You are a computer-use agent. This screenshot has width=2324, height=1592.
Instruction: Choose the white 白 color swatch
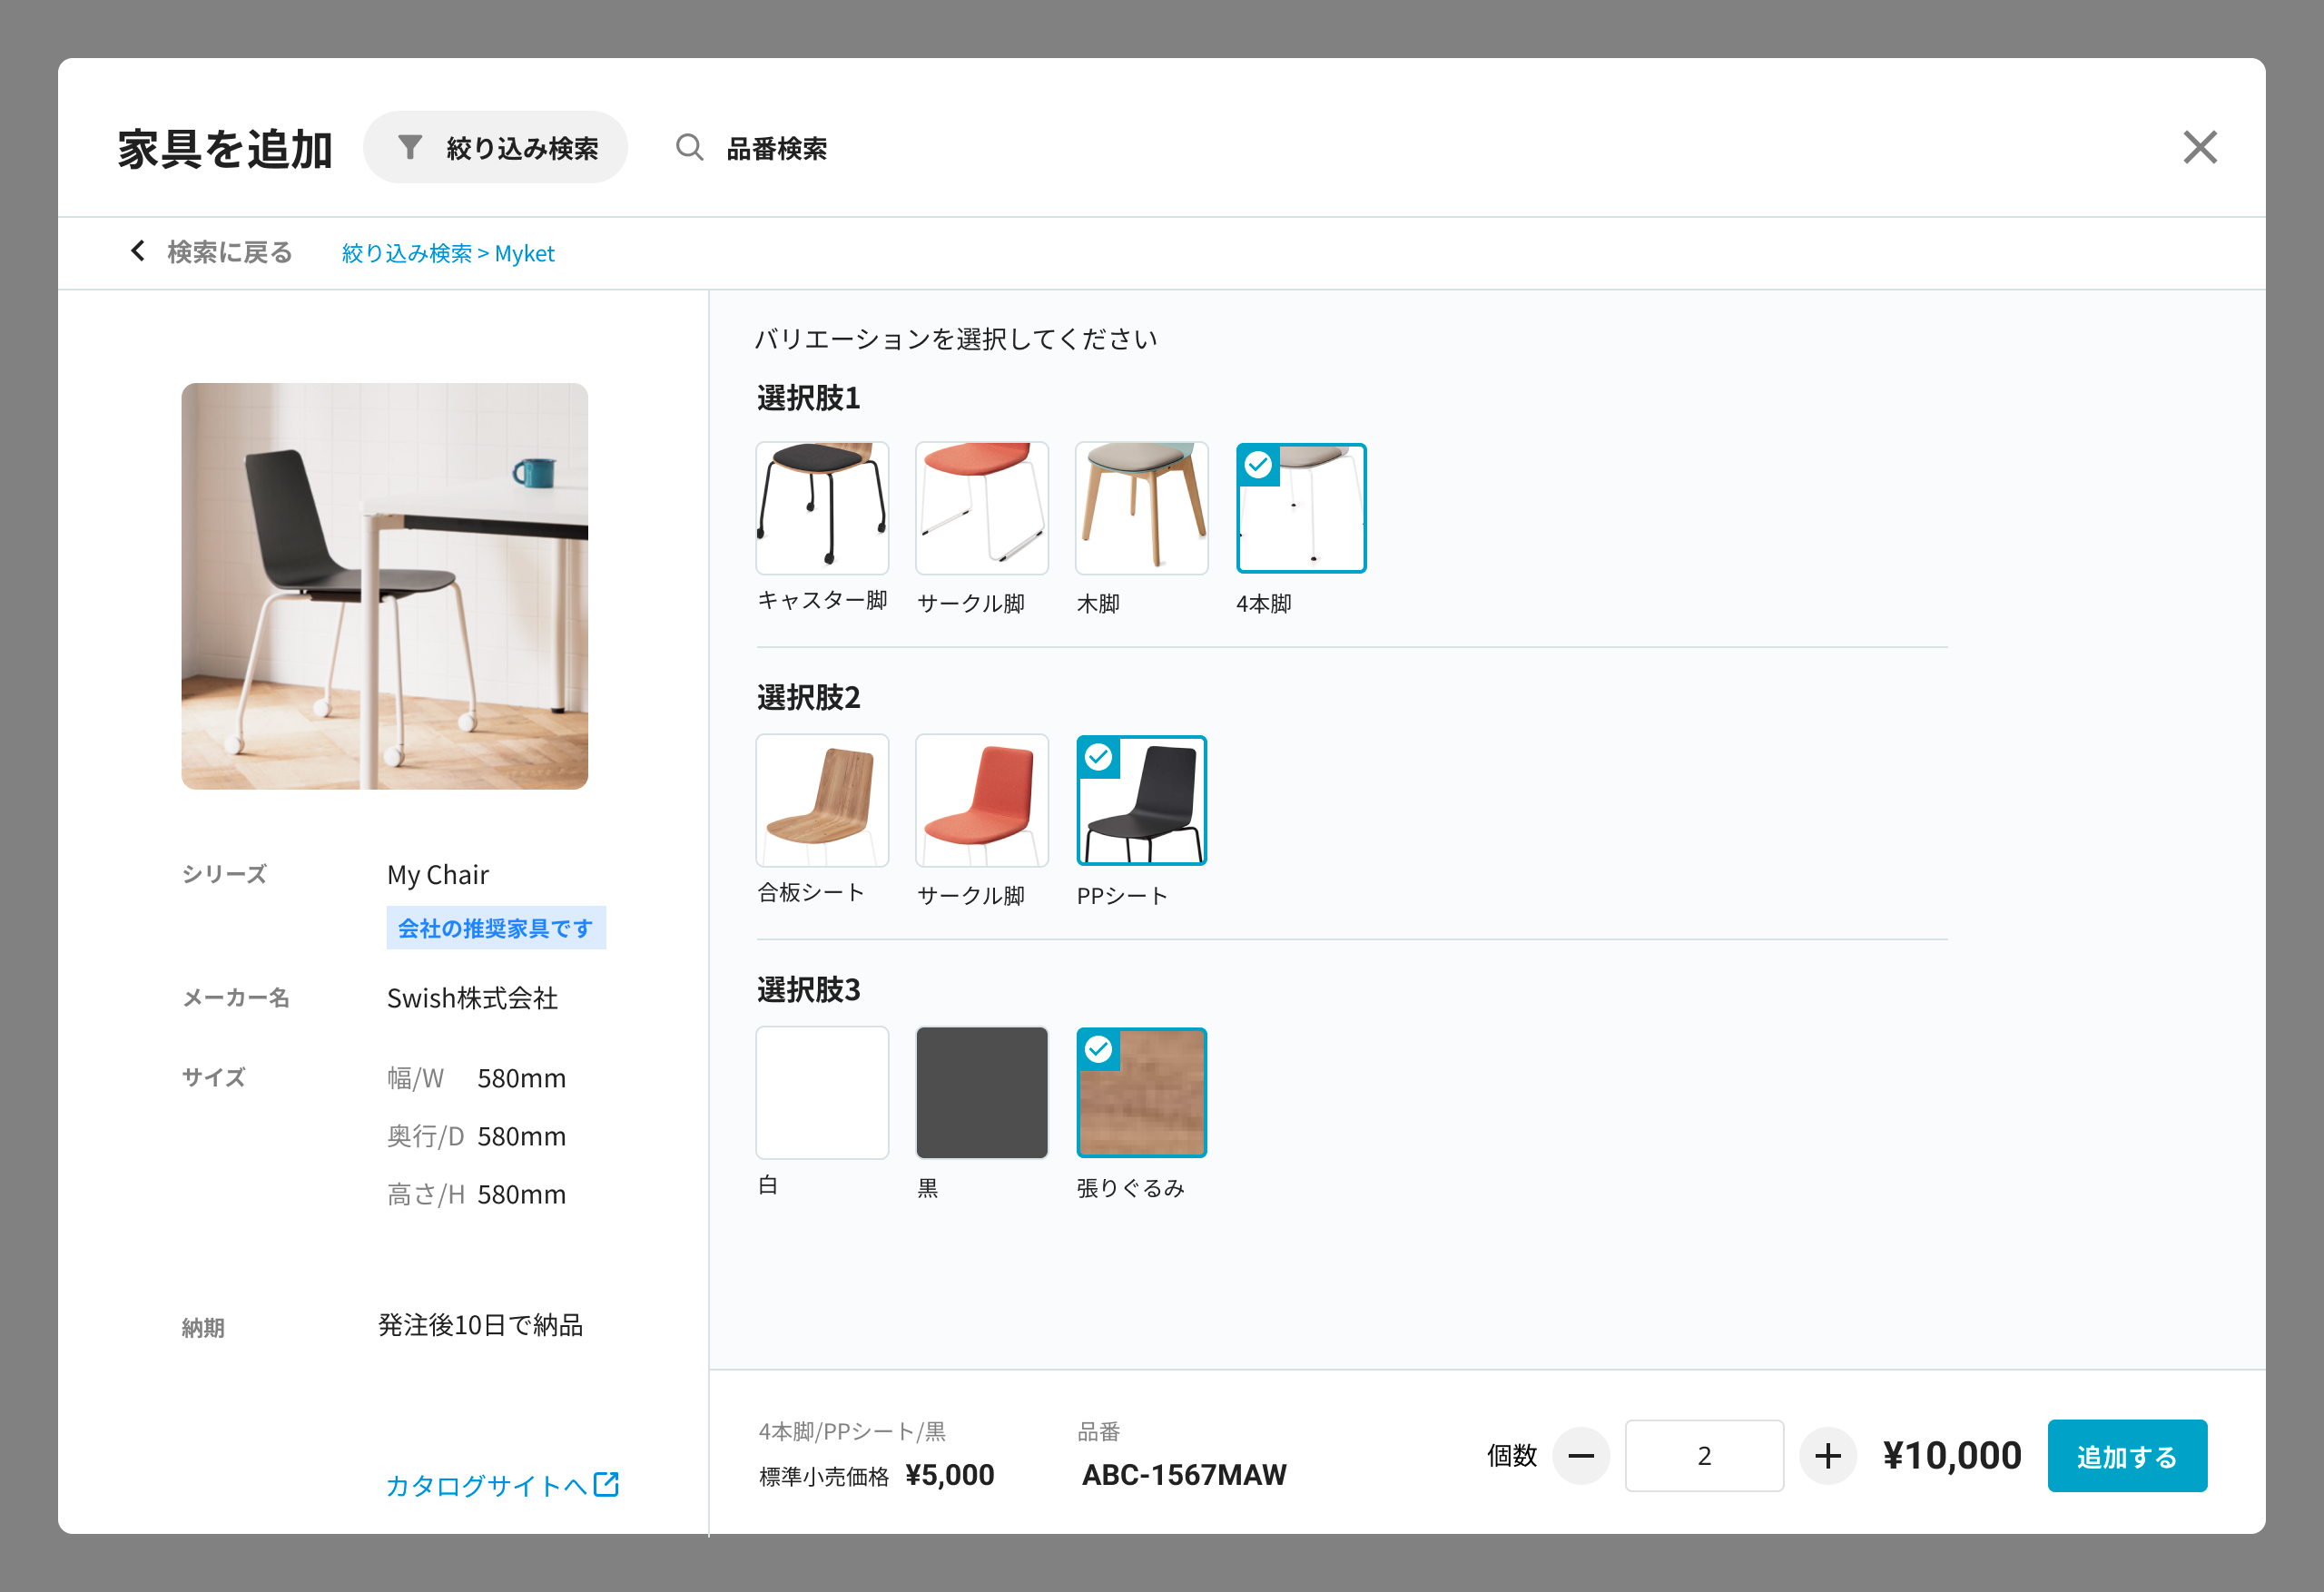pyautogui.click(x=822, y=1092)
